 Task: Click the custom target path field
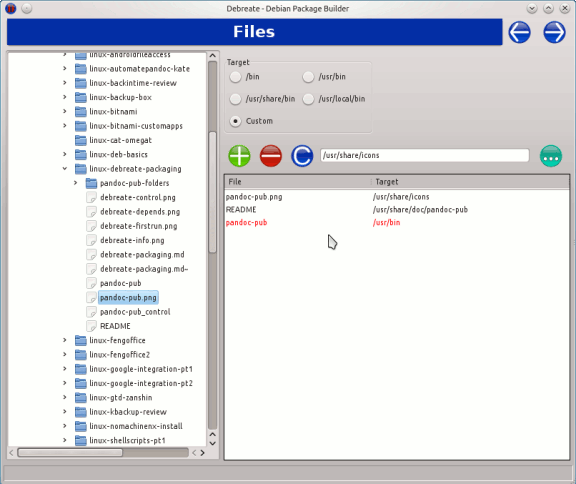pyautogui.click(x=424, y=155)
